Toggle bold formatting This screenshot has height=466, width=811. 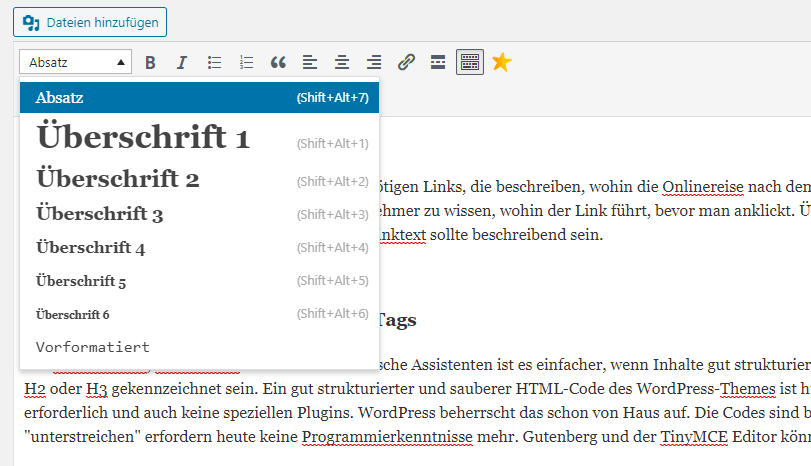[x=150, y=63]
